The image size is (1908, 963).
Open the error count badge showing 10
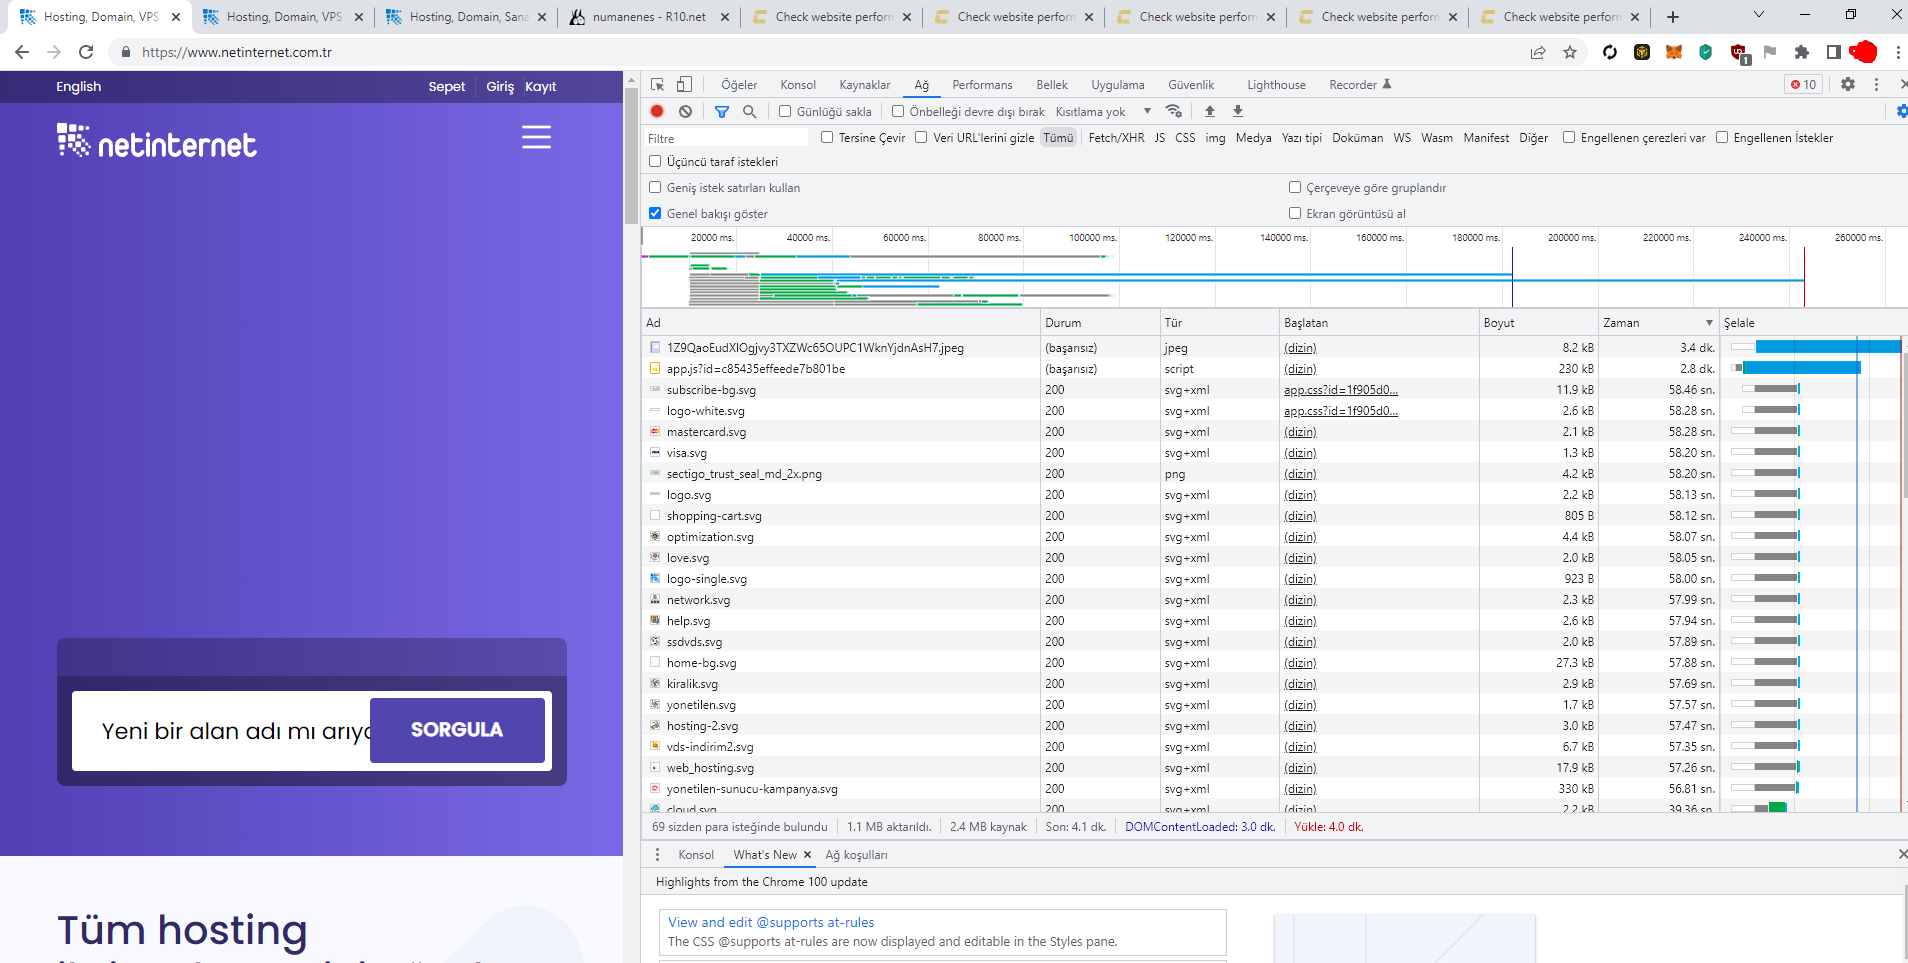[1804, 85]
